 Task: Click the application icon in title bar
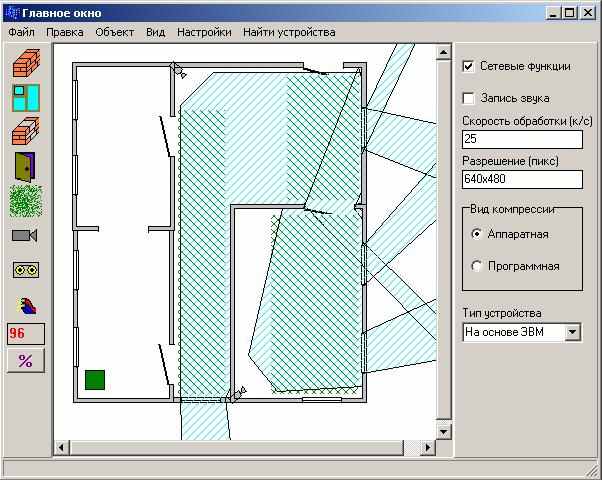(x=13, y=13)
